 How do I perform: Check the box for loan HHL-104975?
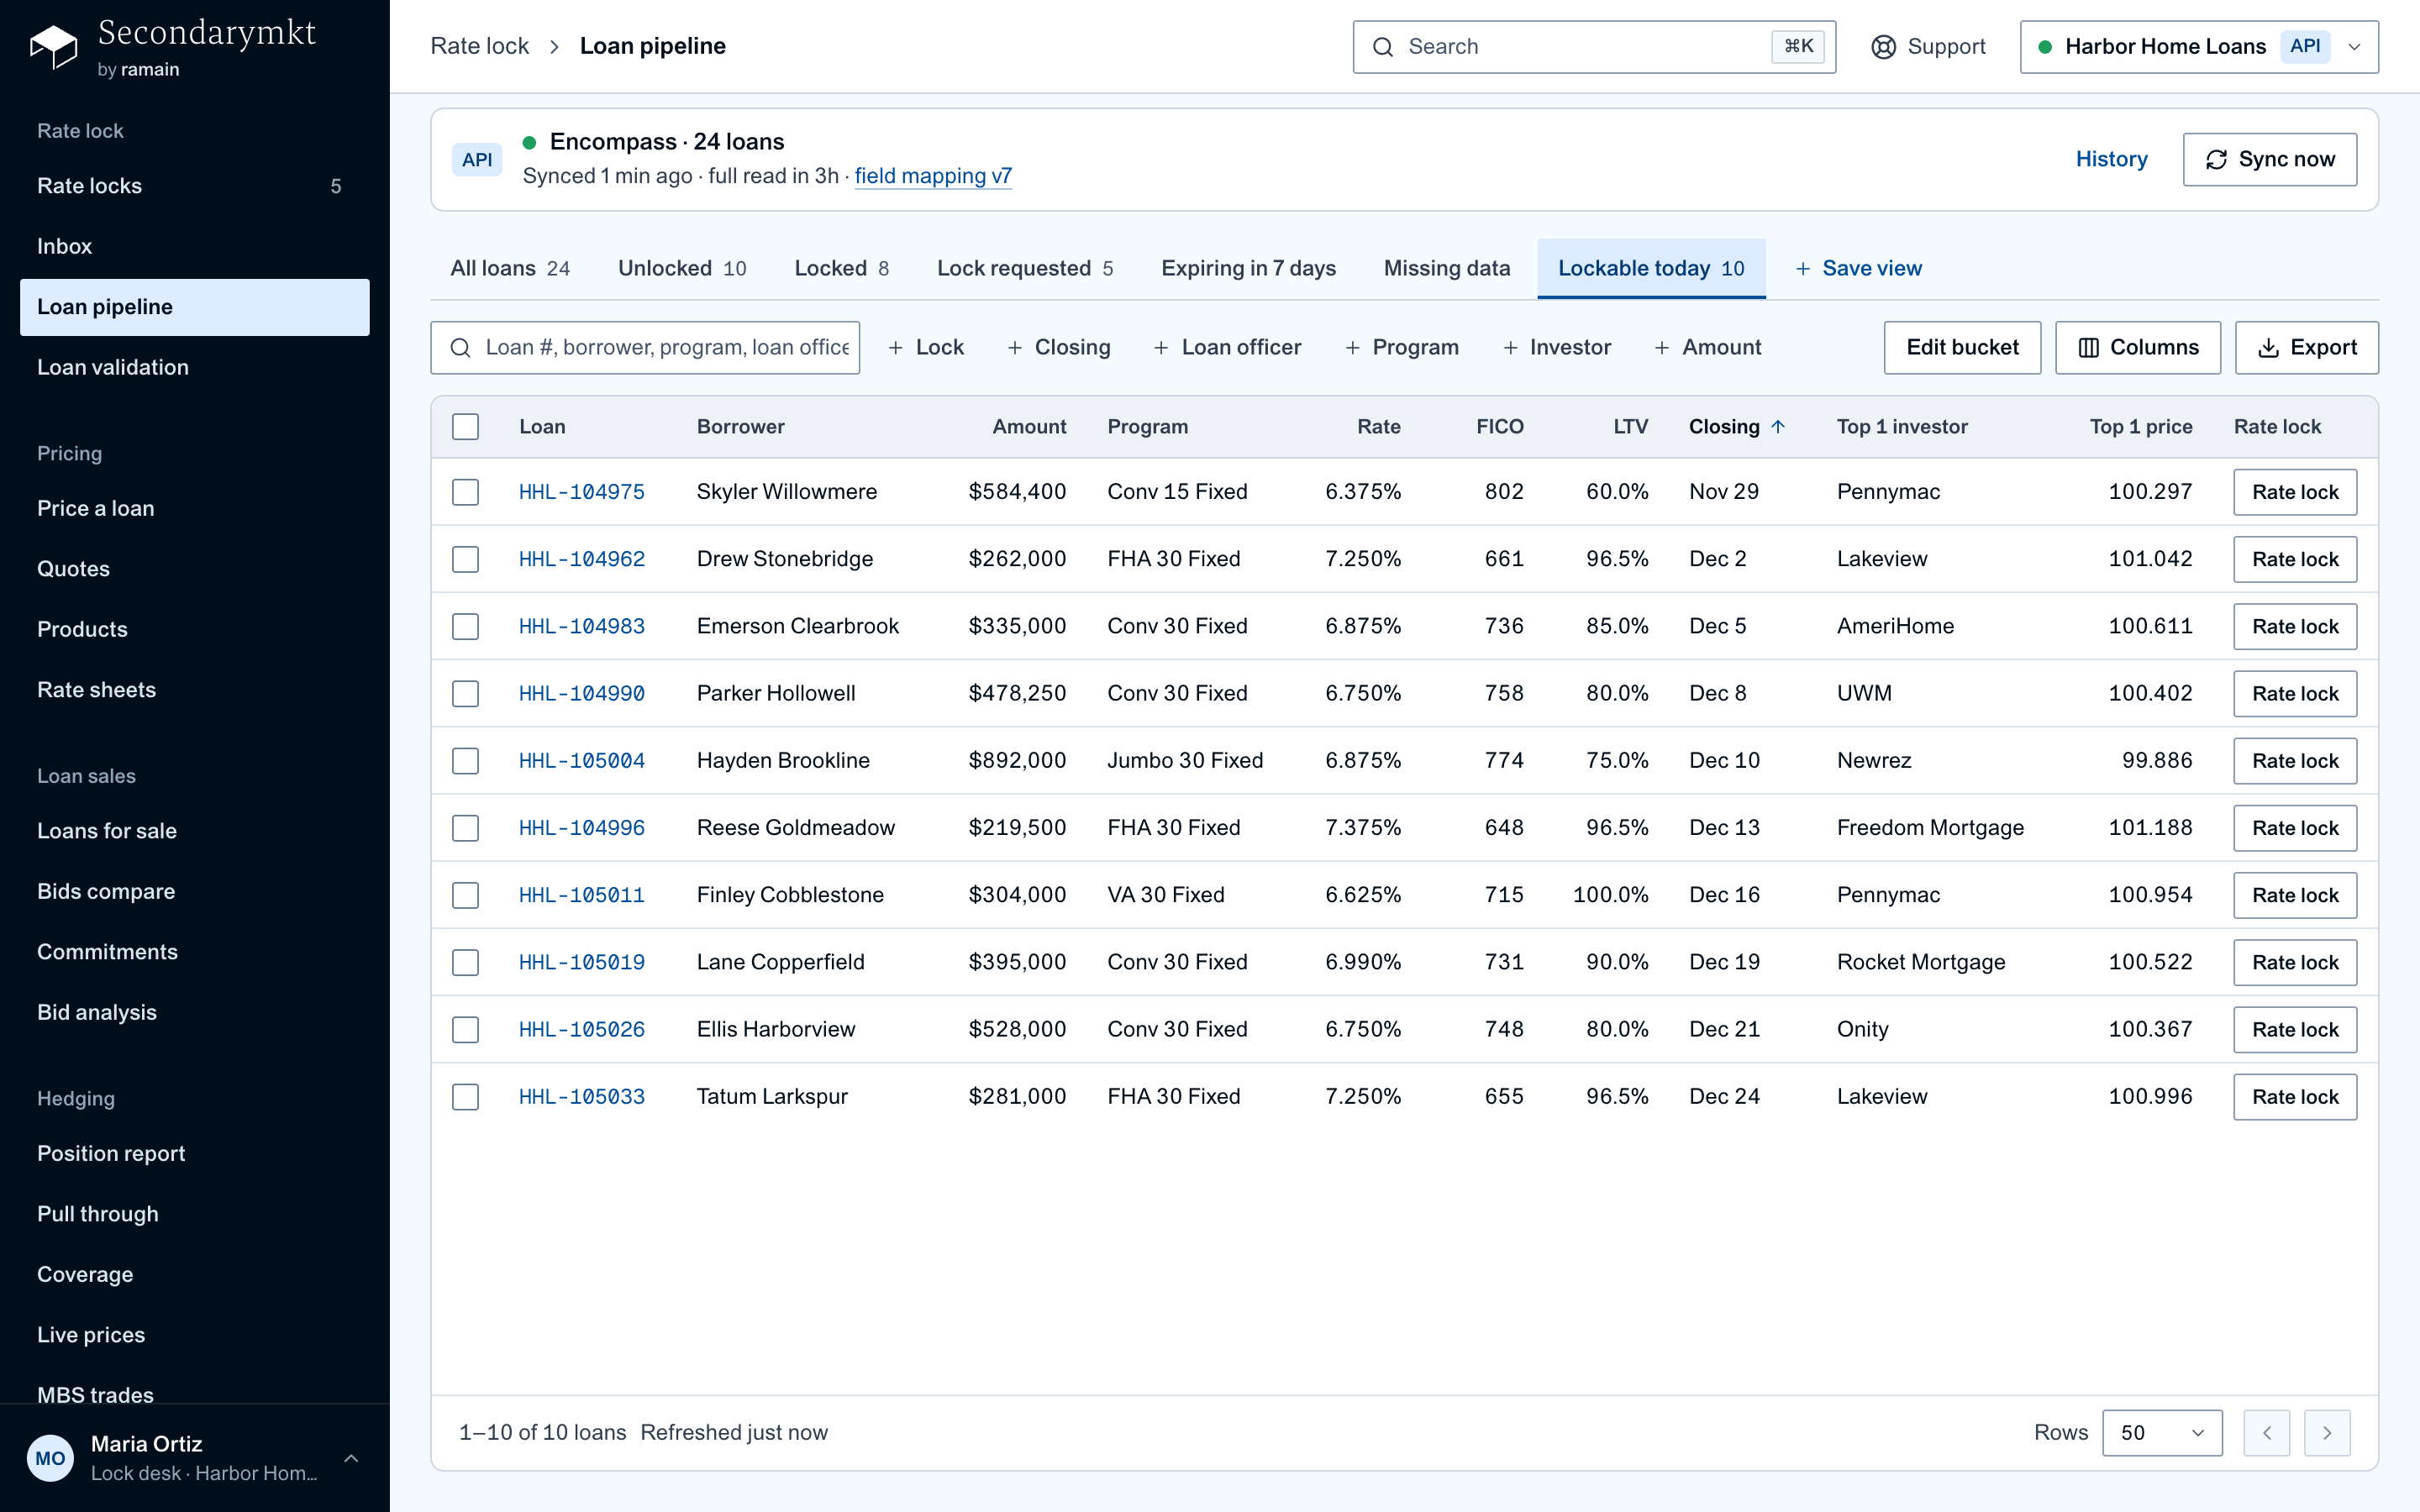(x=465, y=492)
